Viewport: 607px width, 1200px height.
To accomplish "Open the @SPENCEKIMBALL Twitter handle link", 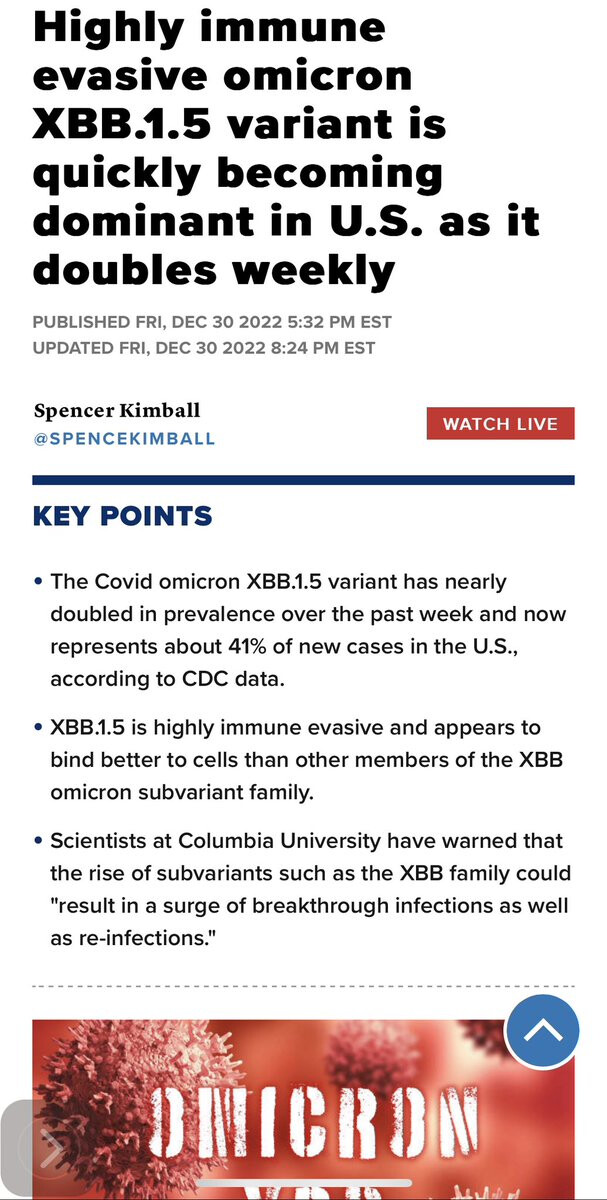I will (x=124, y=438).
